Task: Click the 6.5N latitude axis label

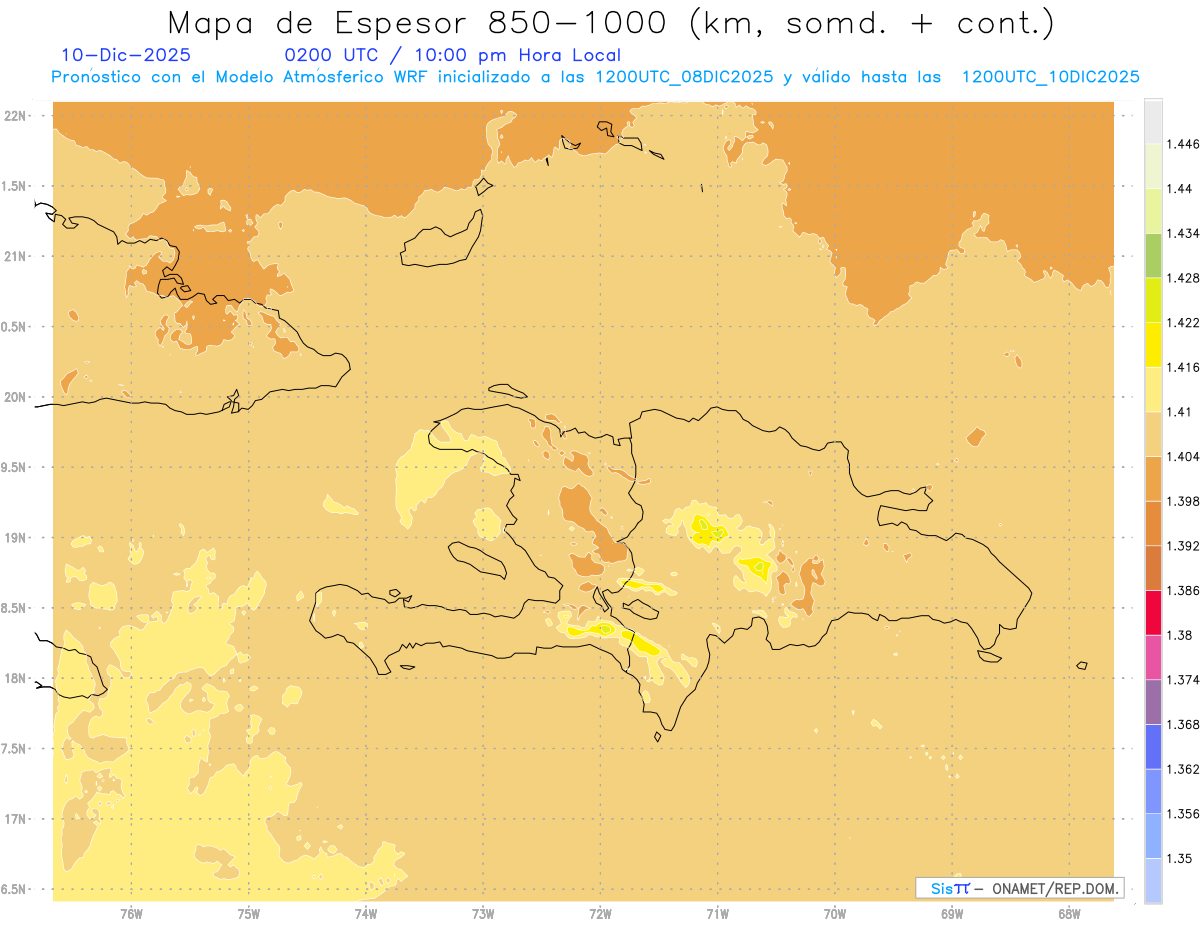Action: click(15, 889)
